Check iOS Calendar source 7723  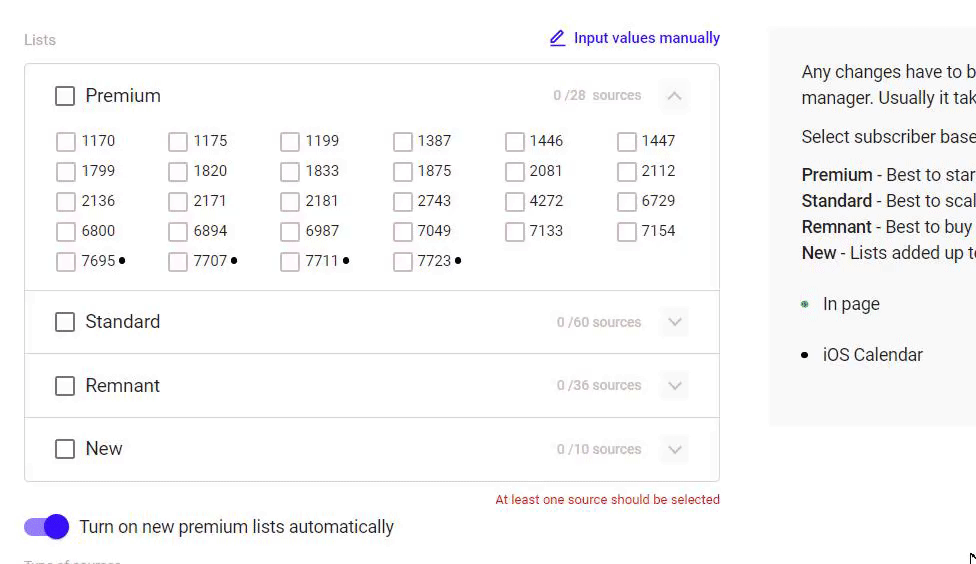pos(403,261)
